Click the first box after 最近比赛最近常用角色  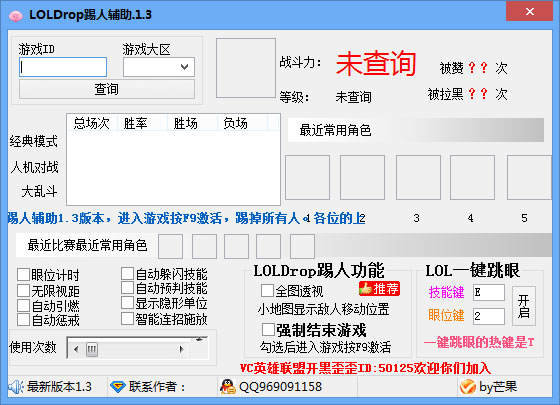coord(170,246)
